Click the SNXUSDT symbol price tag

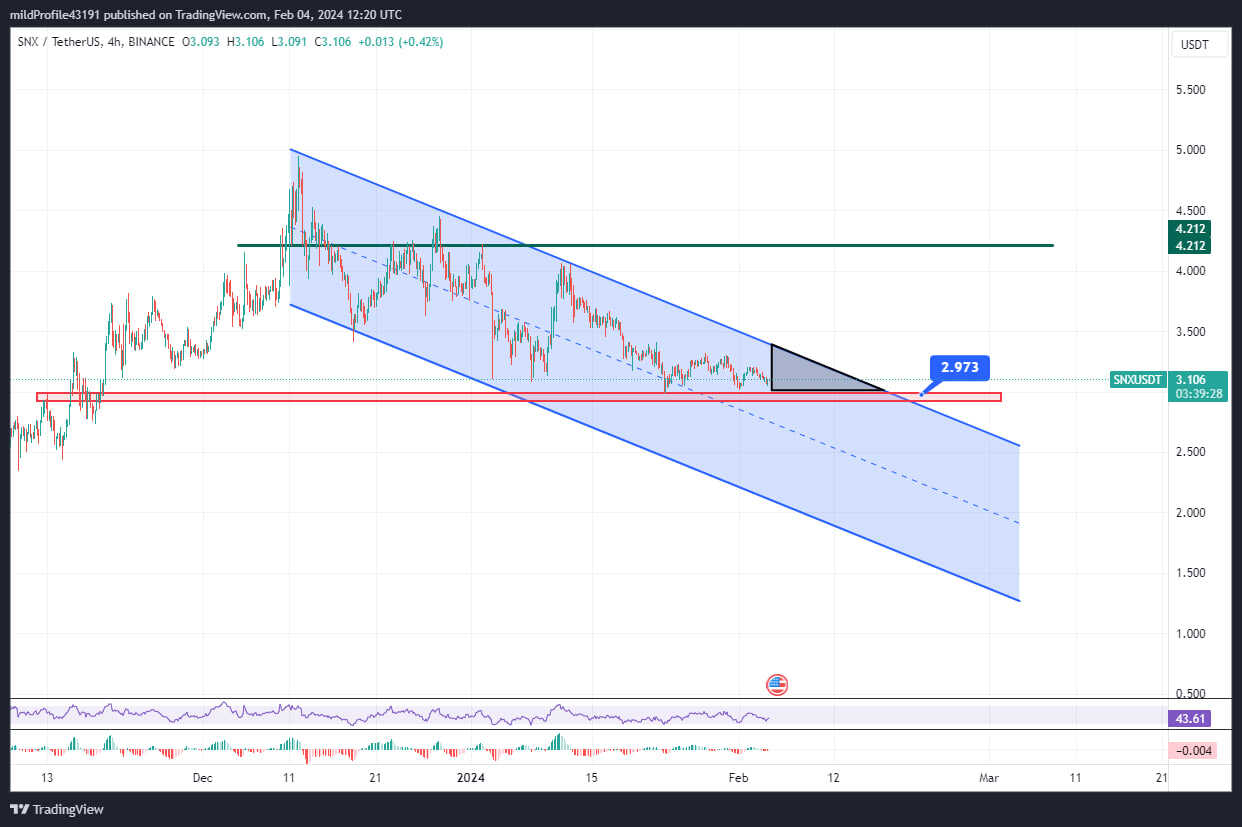pos(1138,380)
